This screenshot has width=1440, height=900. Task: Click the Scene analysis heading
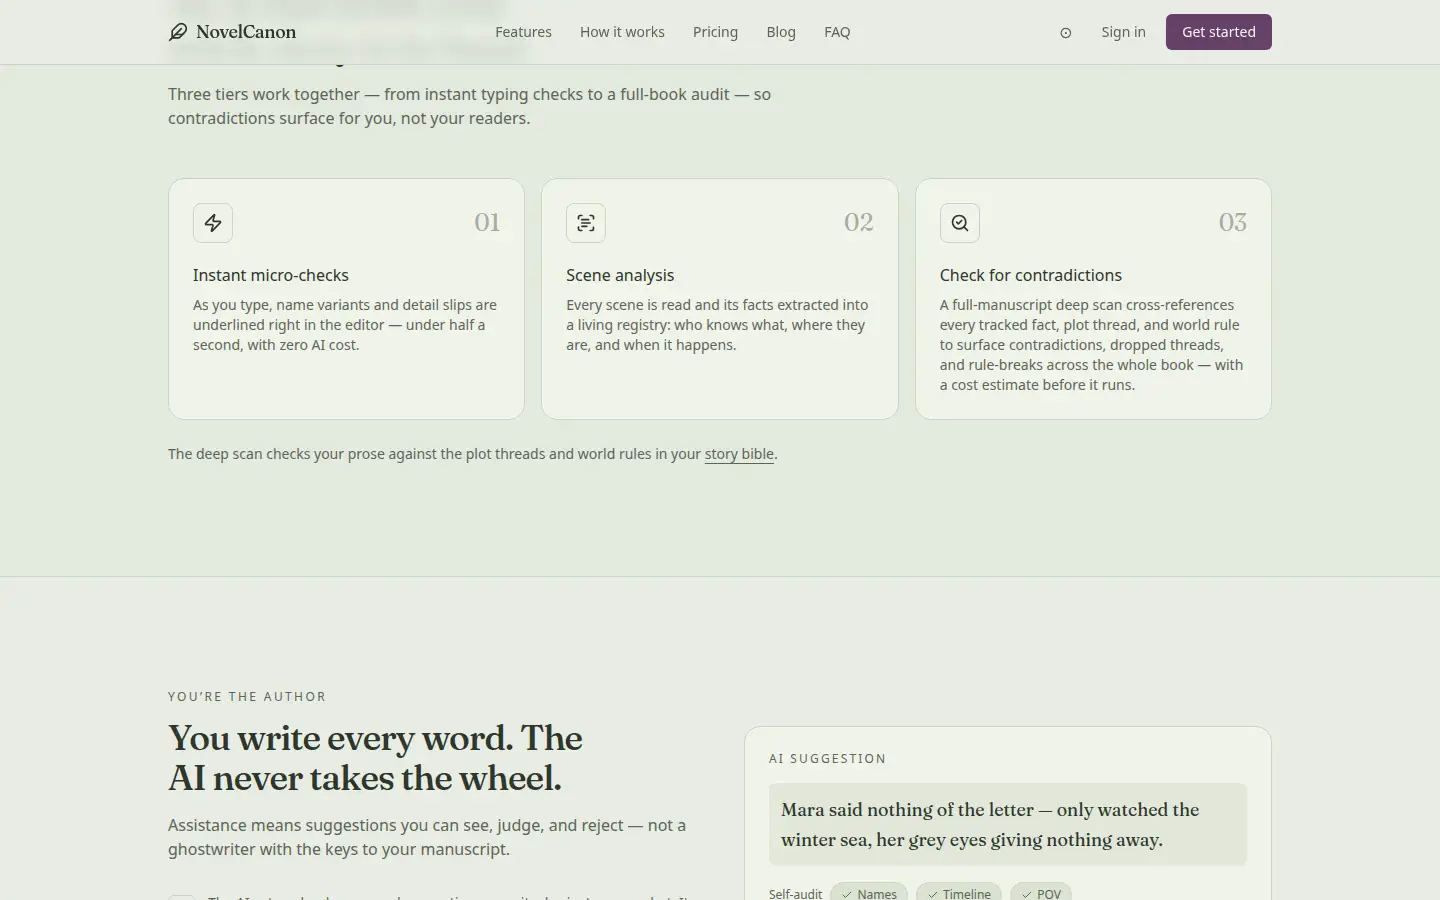[620, 275]
